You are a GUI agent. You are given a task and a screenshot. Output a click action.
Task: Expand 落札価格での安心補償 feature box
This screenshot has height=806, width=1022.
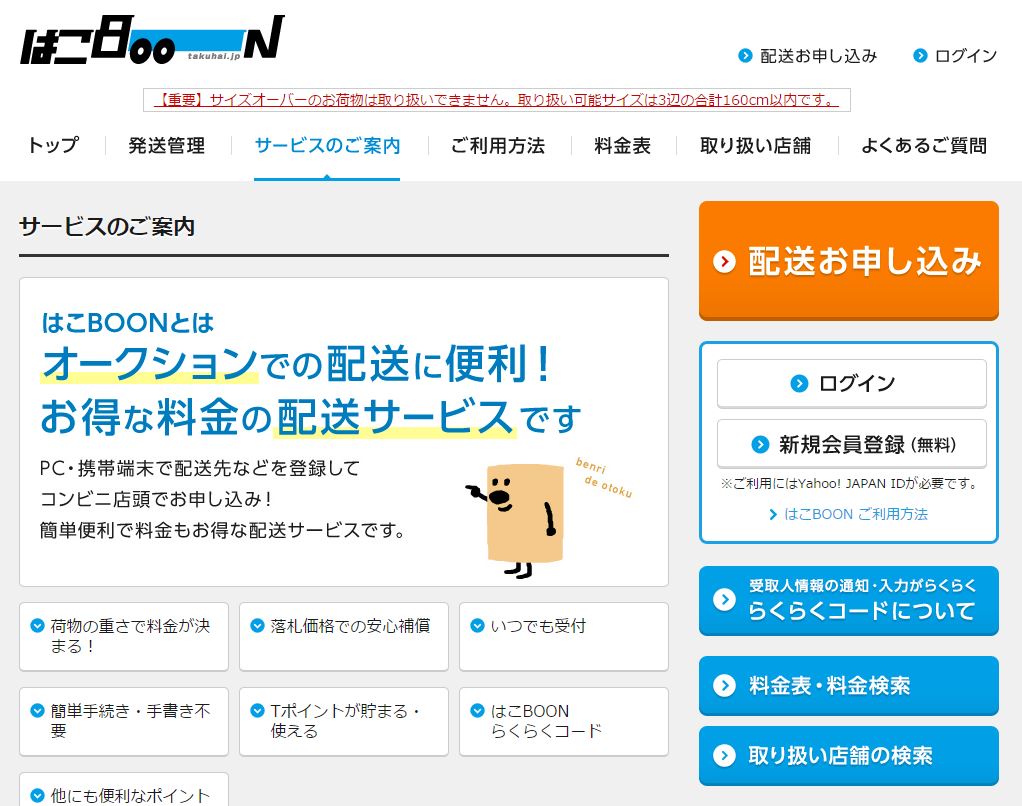tap(343, 637)
